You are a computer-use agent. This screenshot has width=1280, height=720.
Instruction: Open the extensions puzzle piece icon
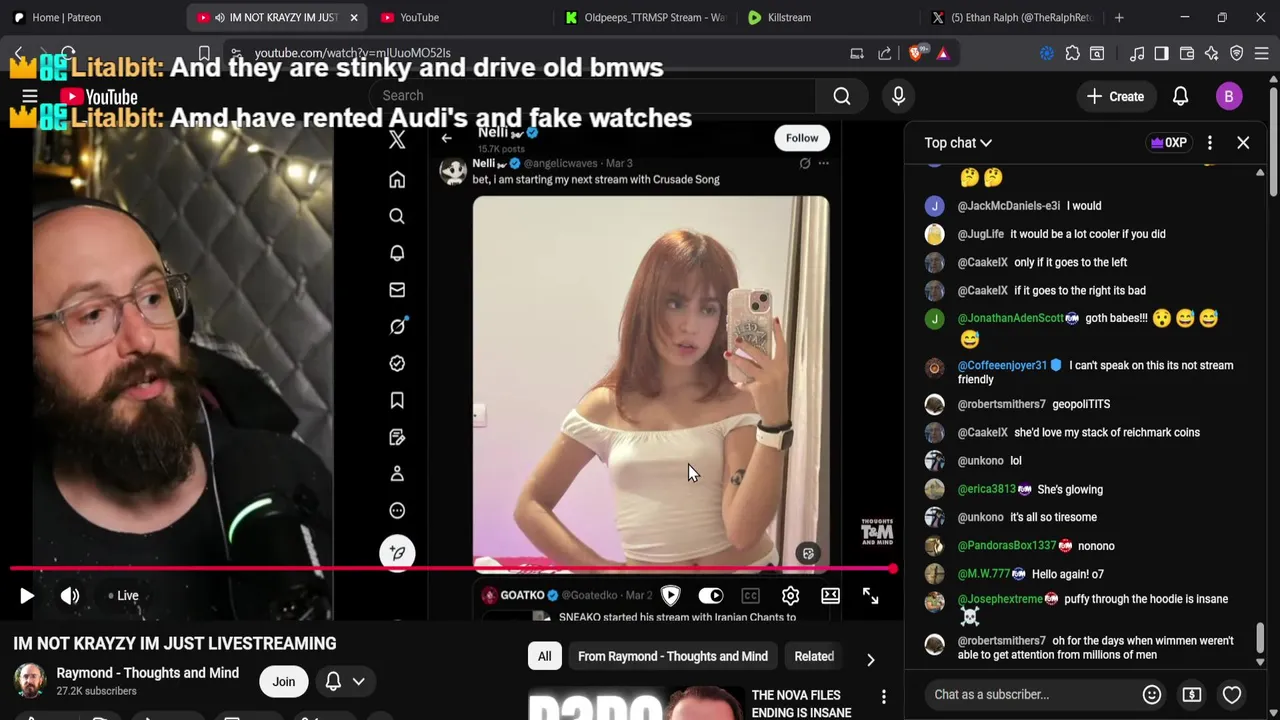tap(1072, 53)
